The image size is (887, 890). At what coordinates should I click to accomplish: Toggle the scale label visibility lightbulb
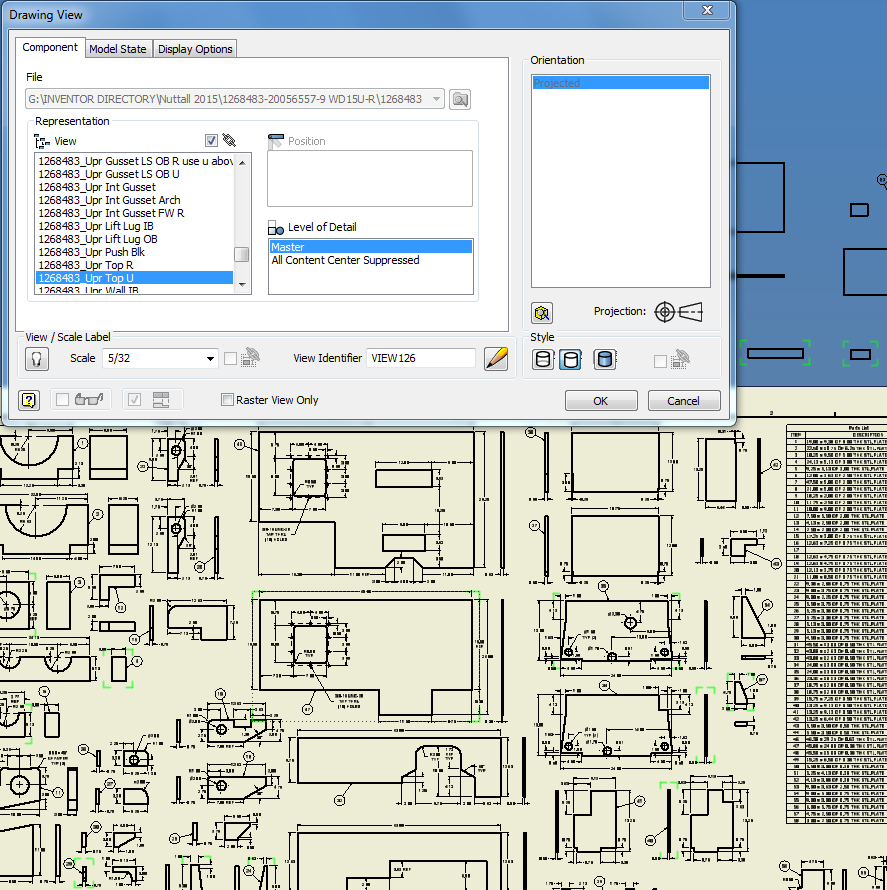pos(36,358)
